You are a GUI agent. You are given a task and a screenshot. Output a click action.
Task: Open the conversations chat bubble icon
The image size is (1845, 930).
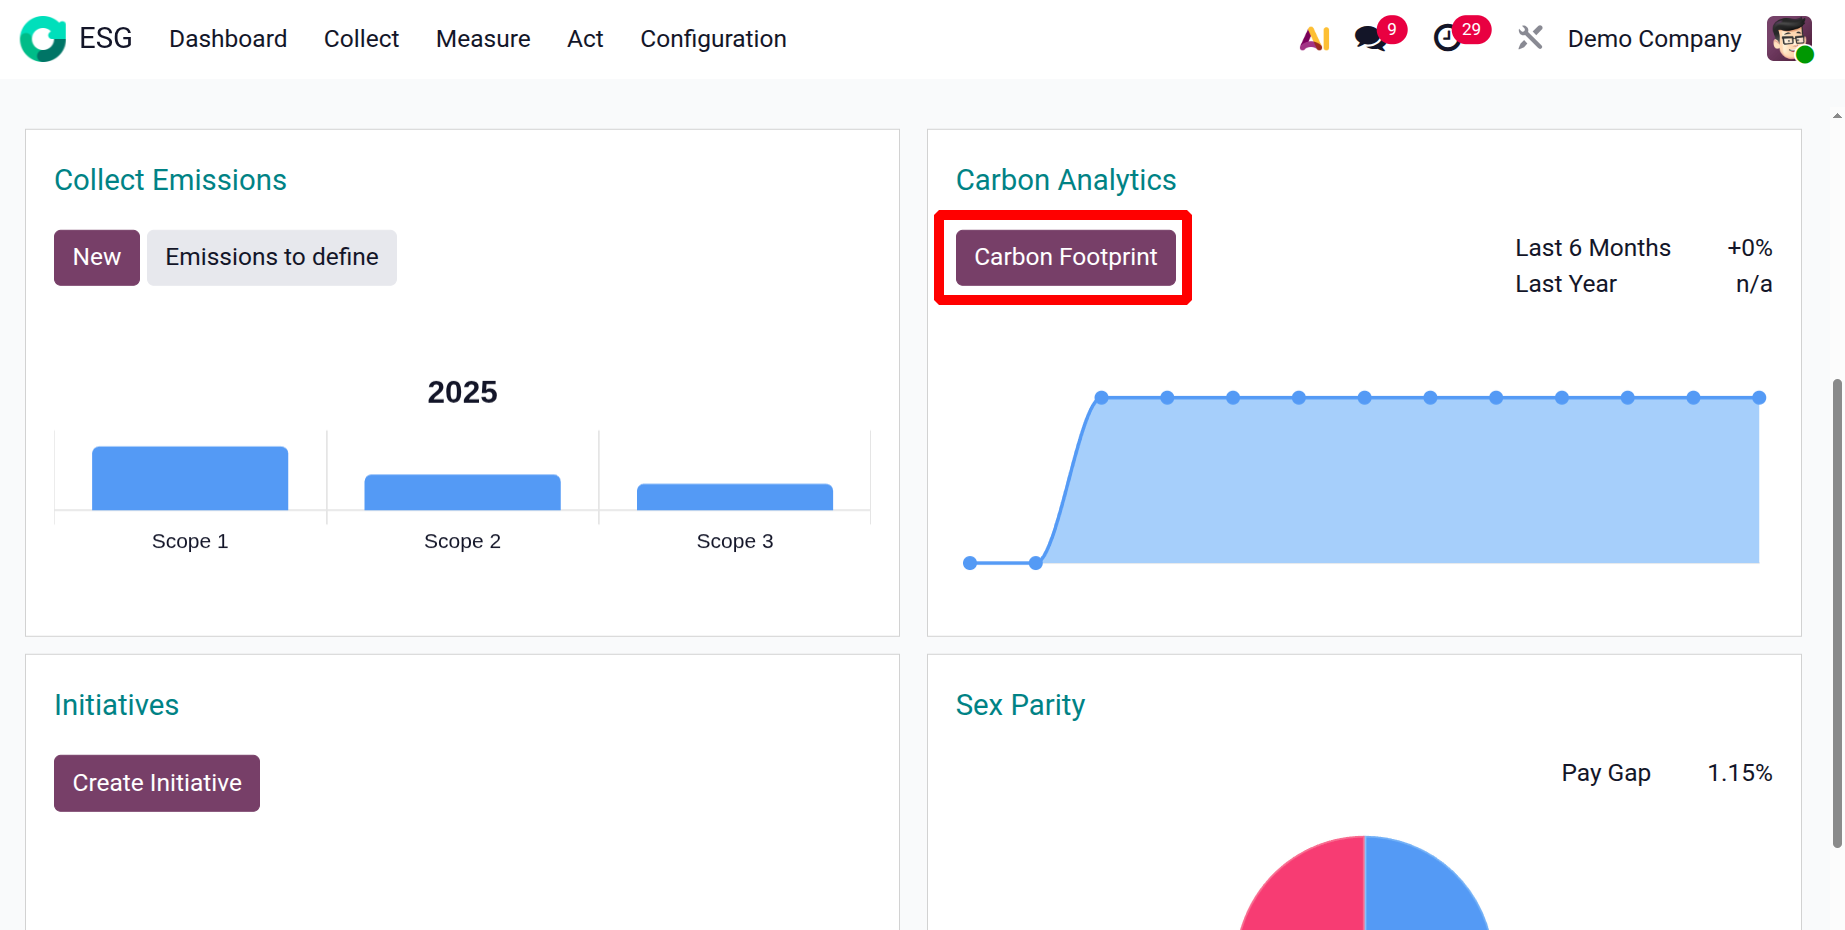1370,39
